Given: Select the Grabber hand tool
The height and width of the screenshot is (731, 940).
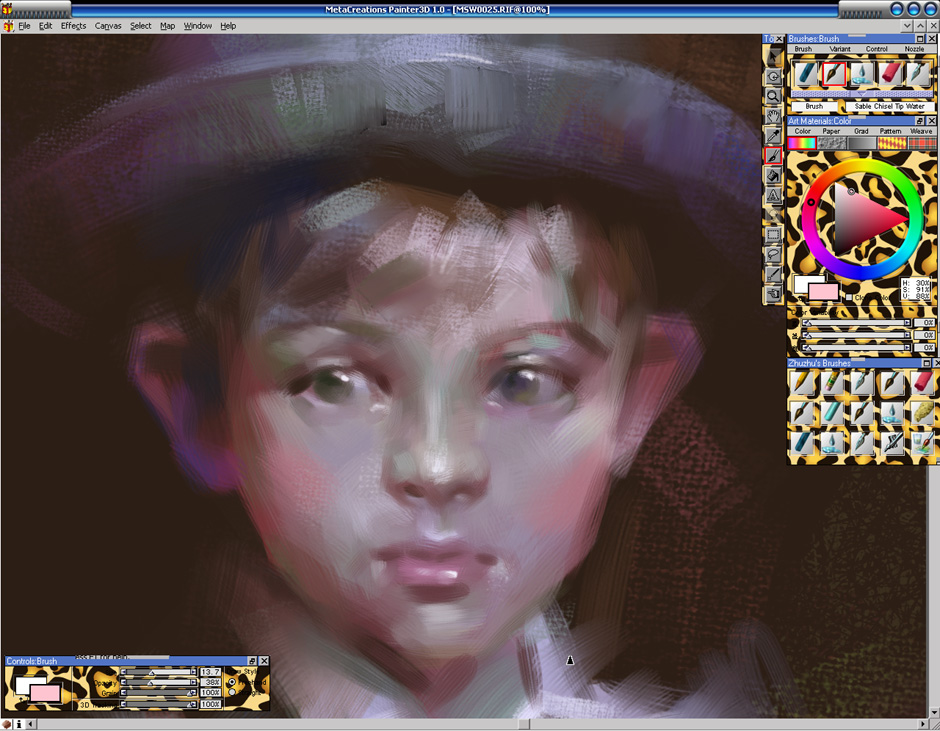Looking at the screenshot, I should (773, 116).
